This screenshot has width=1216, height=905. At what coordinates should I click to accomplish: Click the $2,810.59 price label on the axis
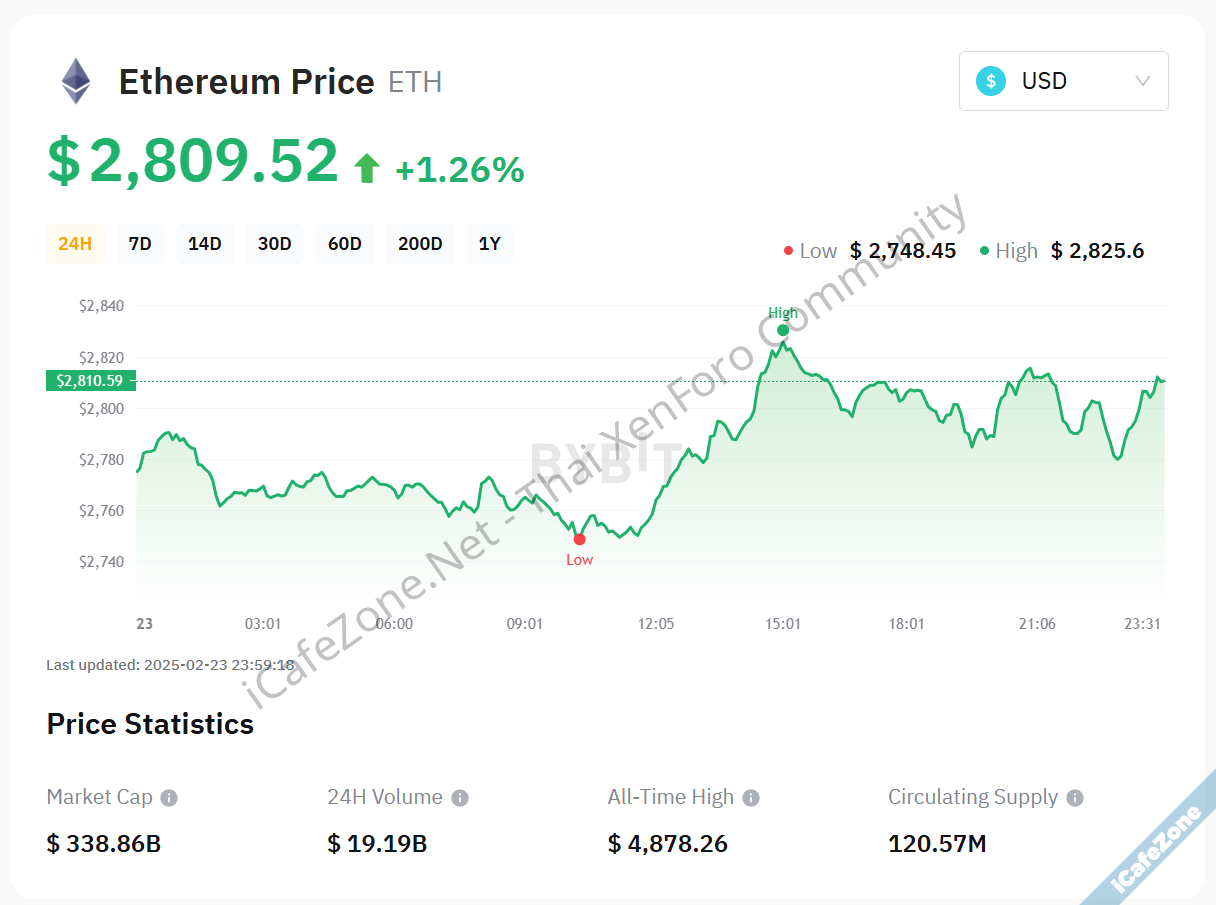tap(91, 380)
